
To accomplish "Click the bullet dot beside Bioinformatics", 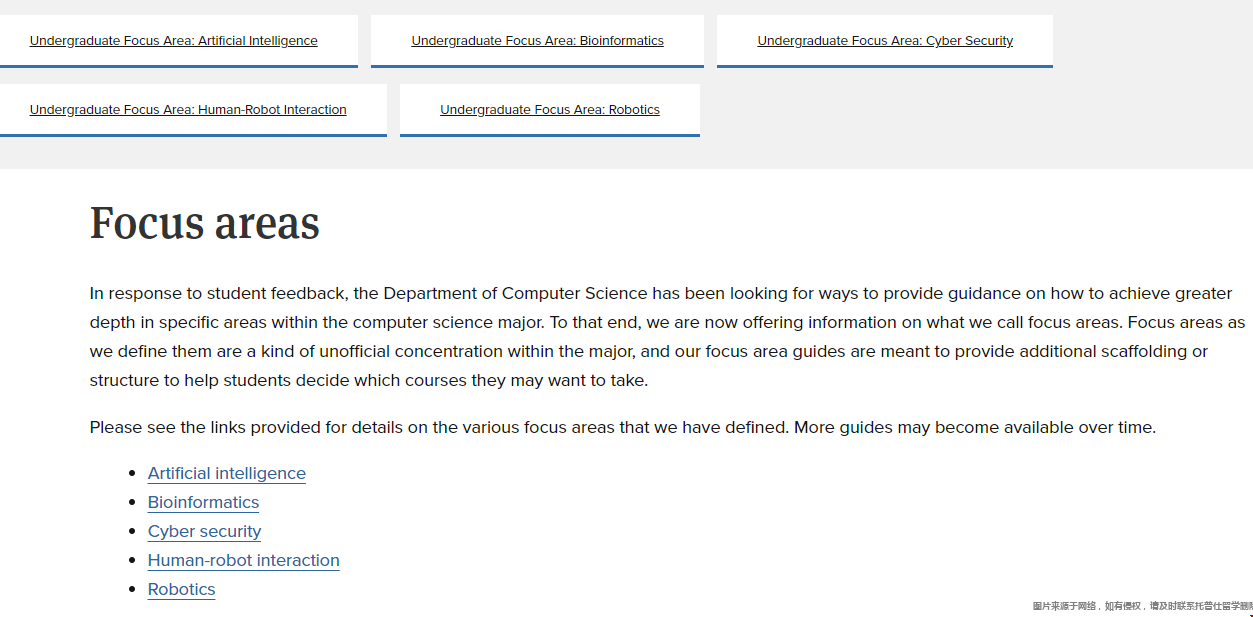I will [132, 502].
